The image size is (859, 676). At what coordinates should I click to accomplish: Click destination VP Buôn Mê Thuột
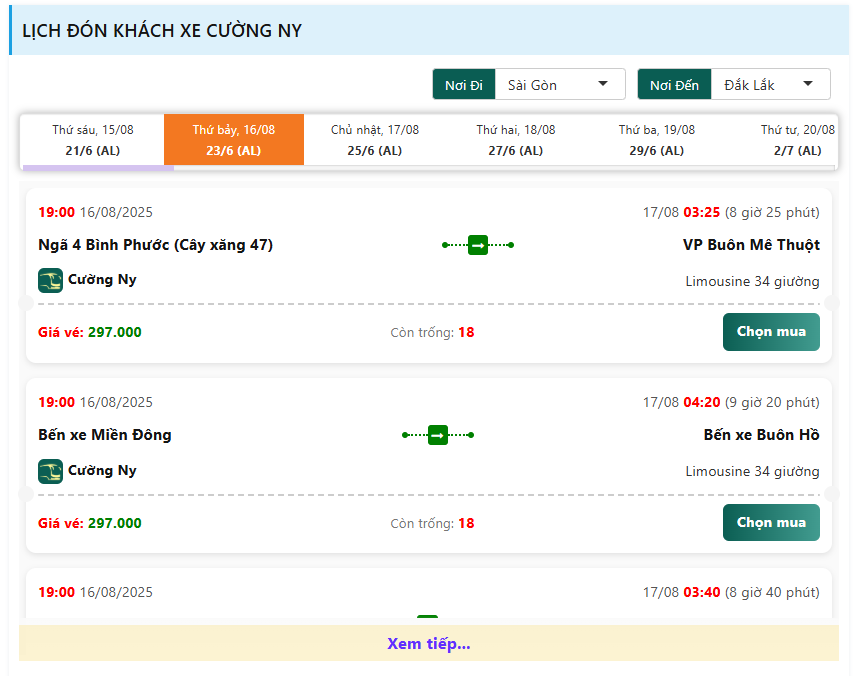[751, 245]
